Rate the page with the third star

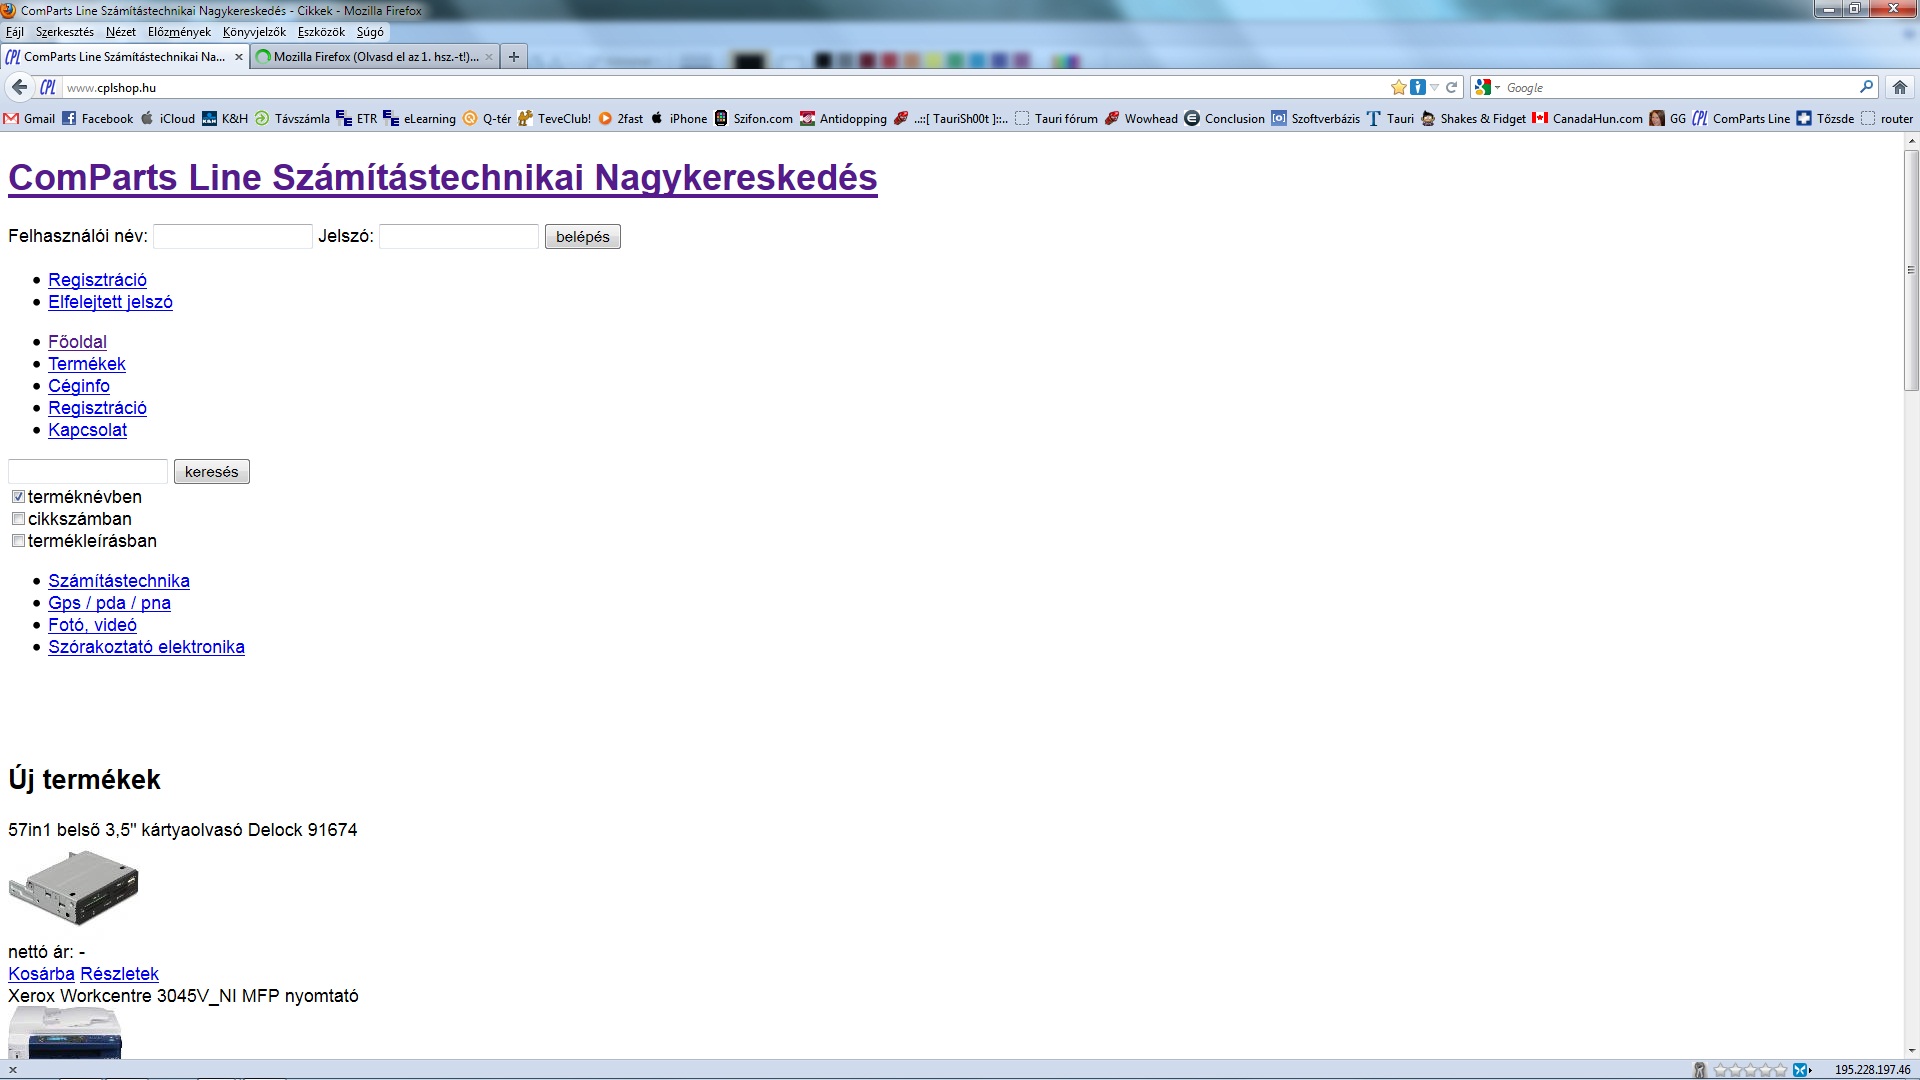[x=1751, y=1070]
